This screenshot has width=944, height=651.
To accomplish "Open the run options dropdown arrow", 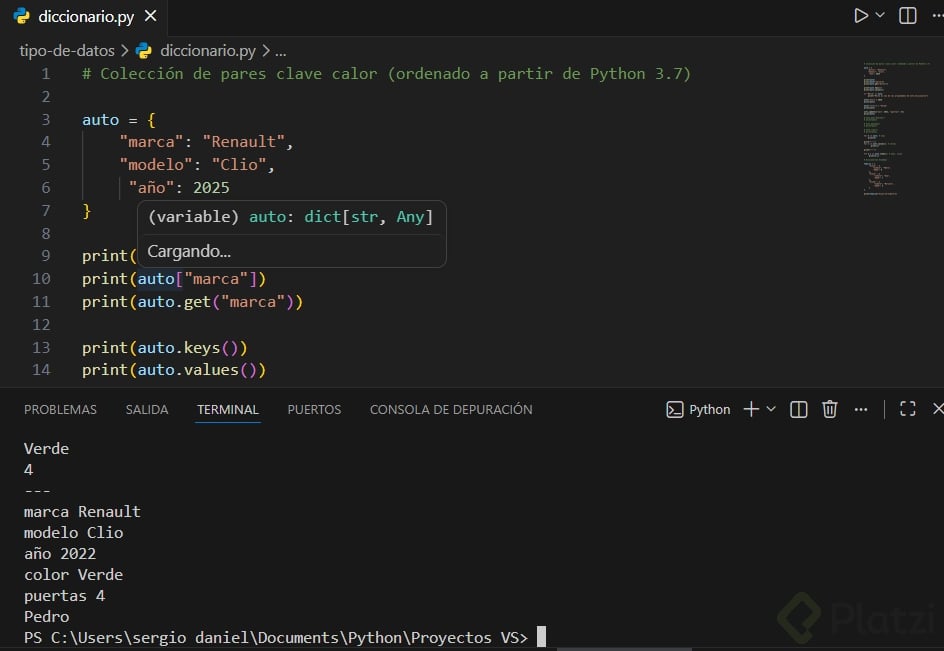I will click(x=880, y=16).
